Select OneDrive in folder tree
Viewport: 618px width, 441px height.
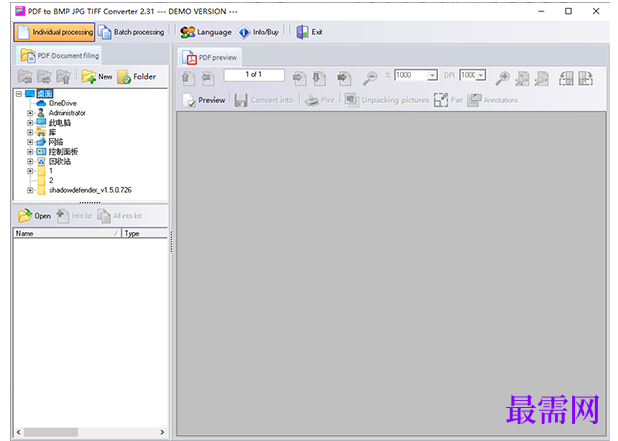click(x=63, y=103)
